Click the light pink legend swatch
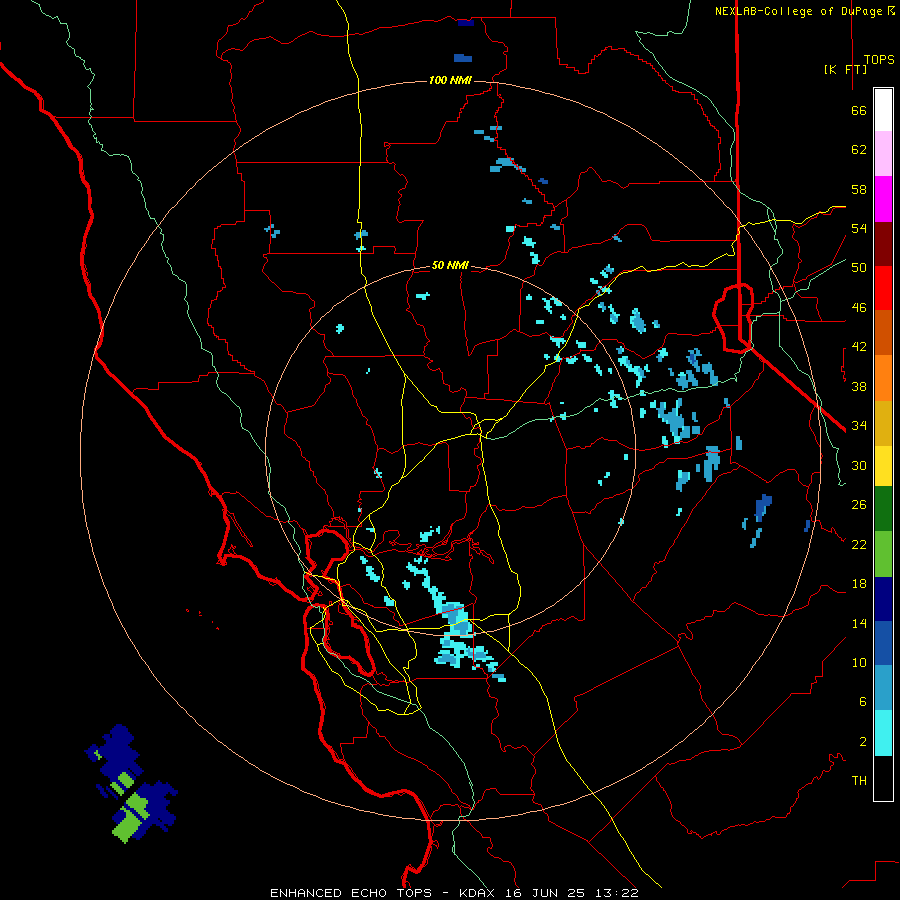The height and width of the screenshot is (900, 900). (883, 153)
